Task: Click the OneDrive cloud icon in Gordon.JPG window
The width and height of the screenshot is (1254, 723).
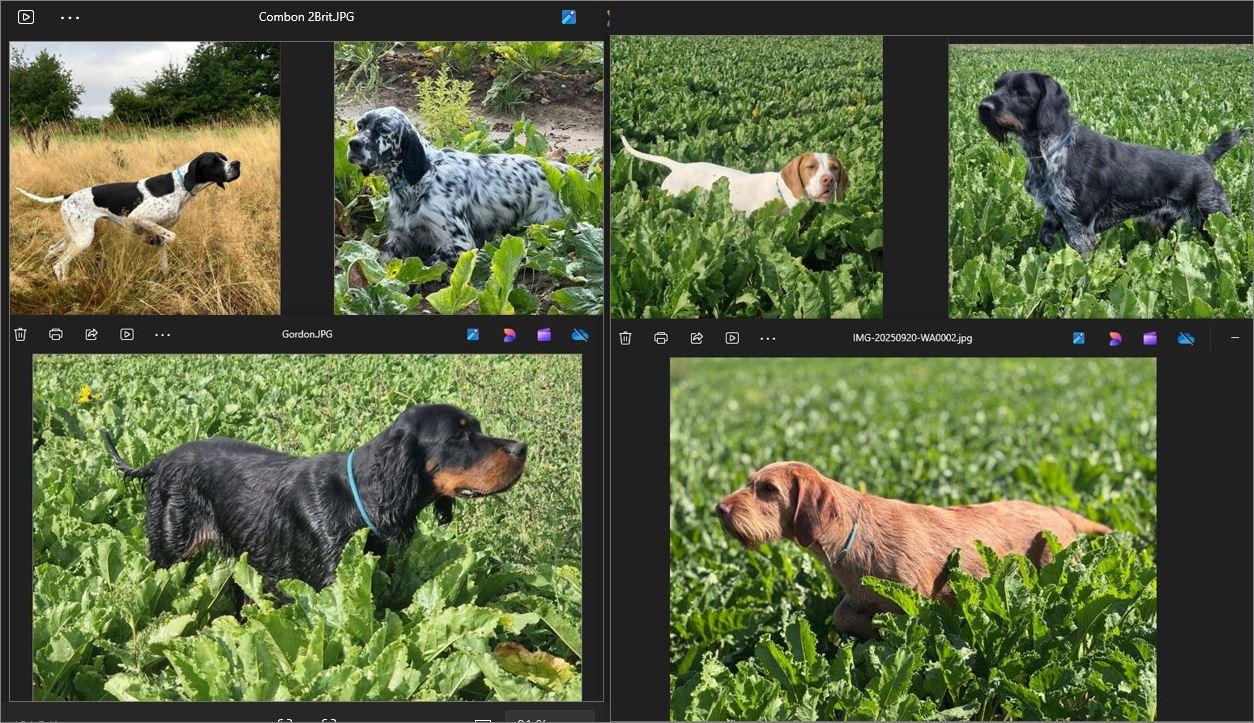Action: 580,335
